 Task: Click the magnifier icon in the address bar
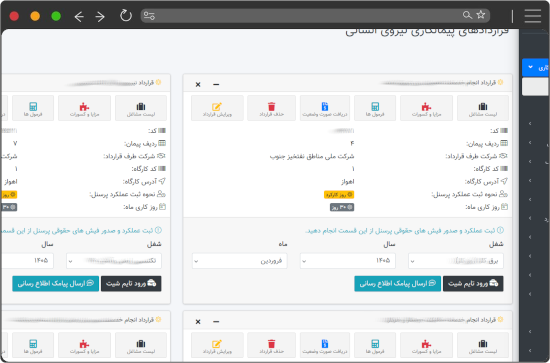(467, 15)
